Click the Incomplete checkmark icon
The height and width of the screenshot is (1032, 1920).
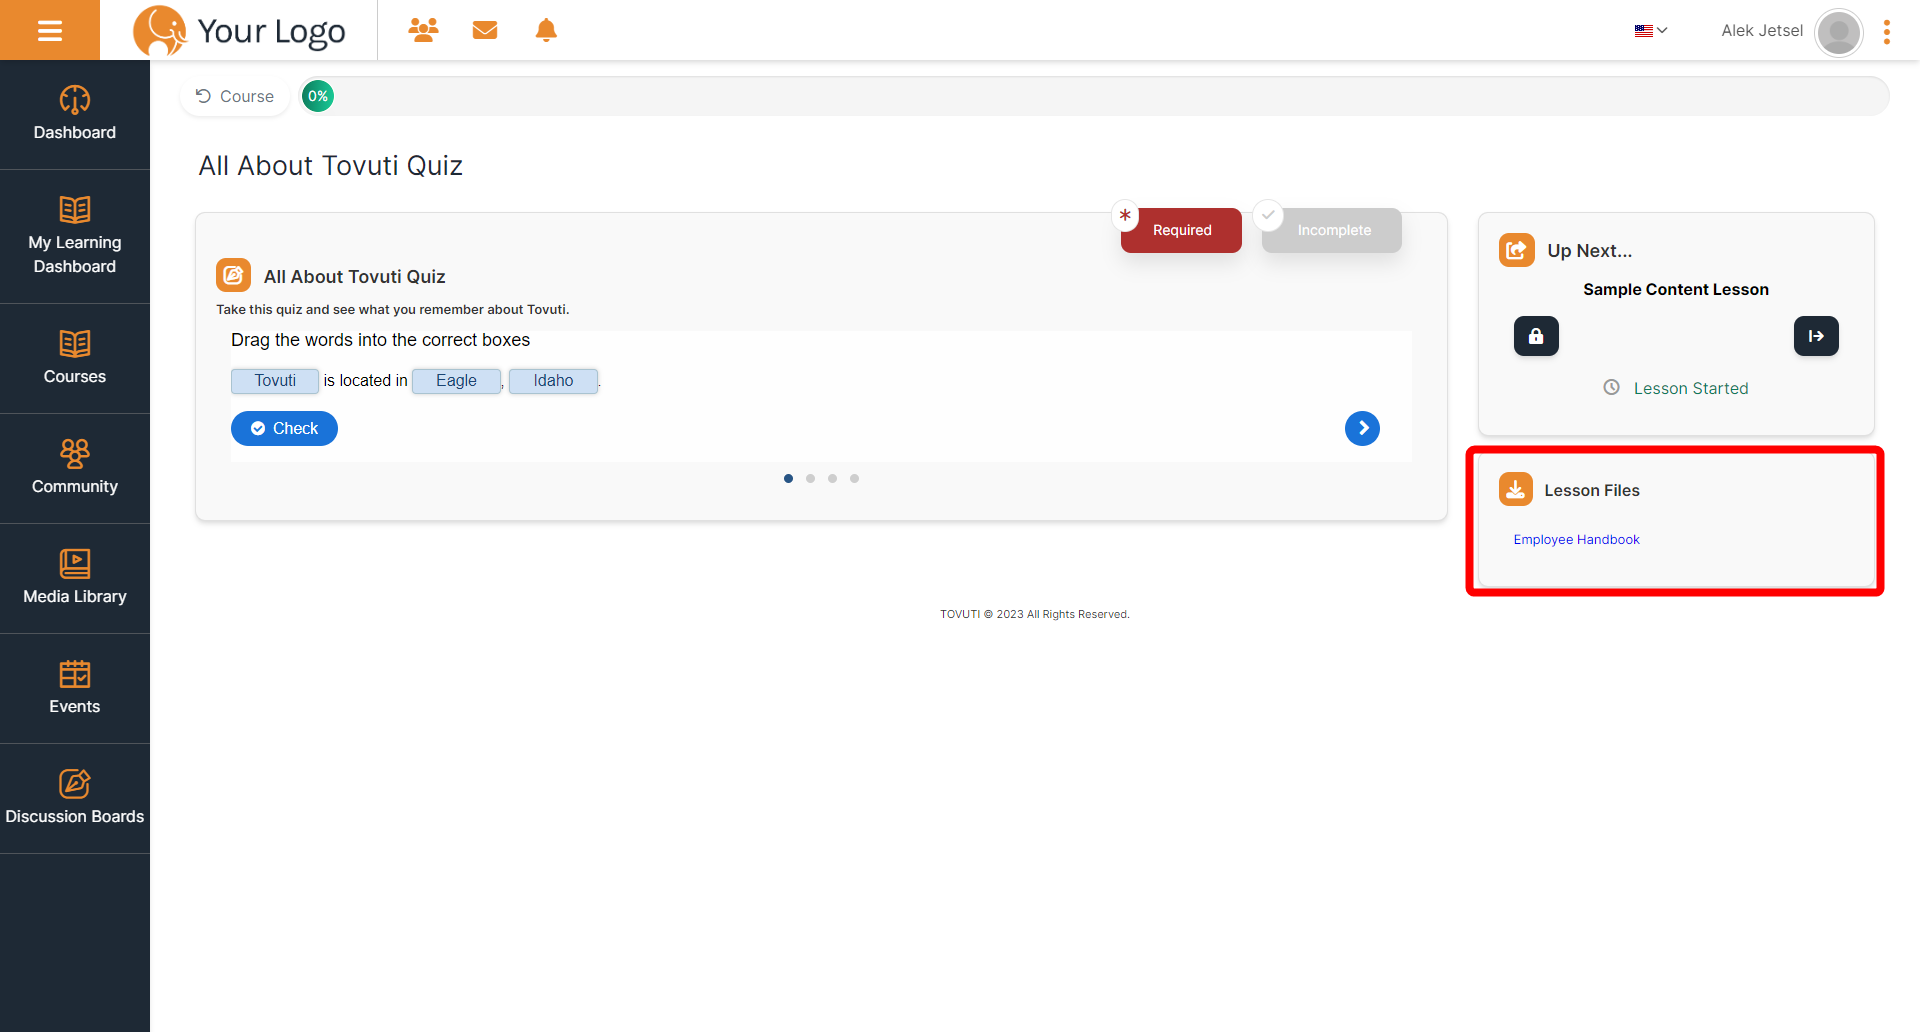click(x=1268, y=214)
